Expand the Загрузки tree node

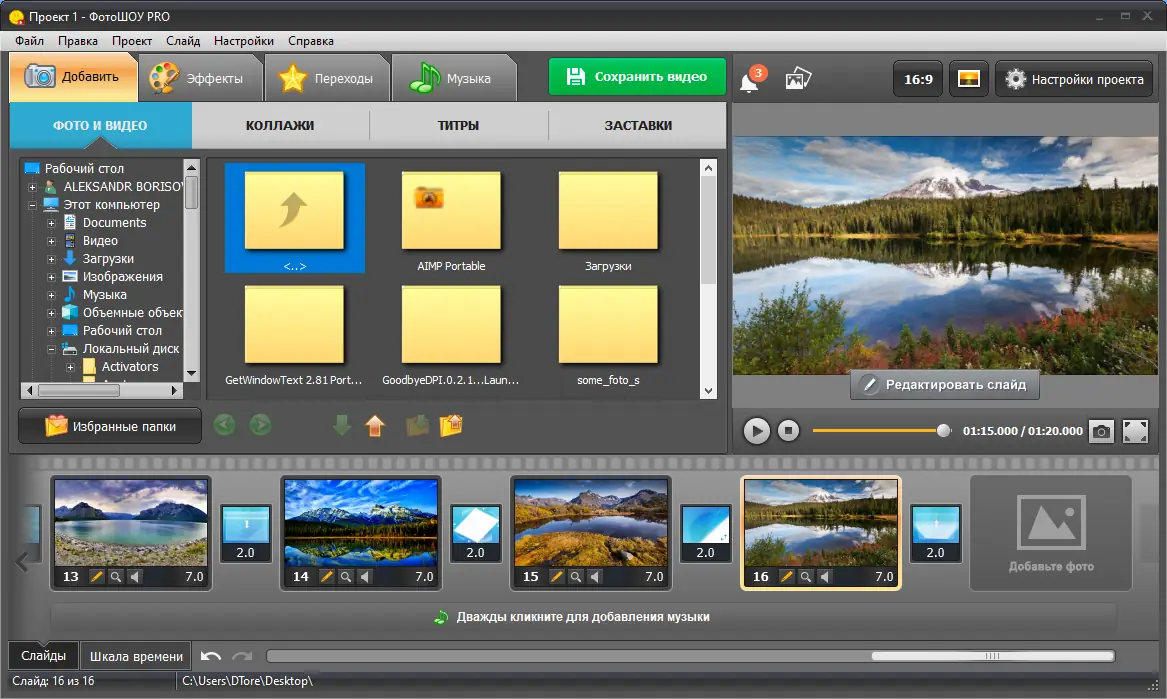click(51, 259)
